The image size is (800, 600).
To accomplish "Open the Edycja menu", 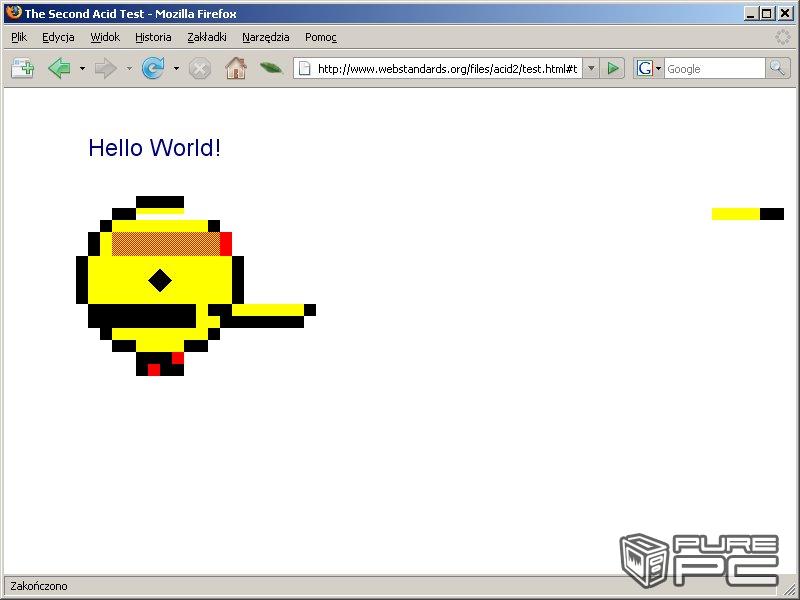I will click(x=58, y=37).
